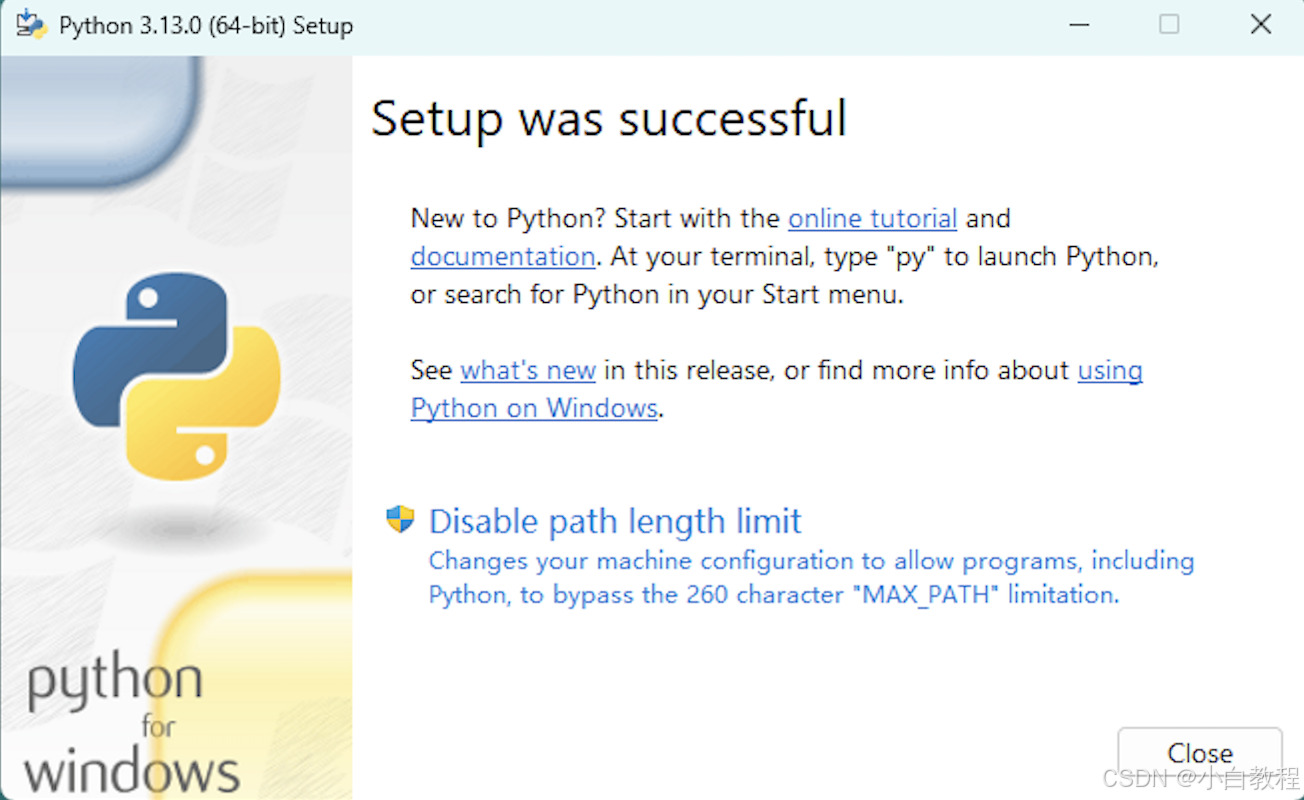The image size is (1304, 800).
Task: Open the 'documentation' link
Action: click(x=502, y=256)
